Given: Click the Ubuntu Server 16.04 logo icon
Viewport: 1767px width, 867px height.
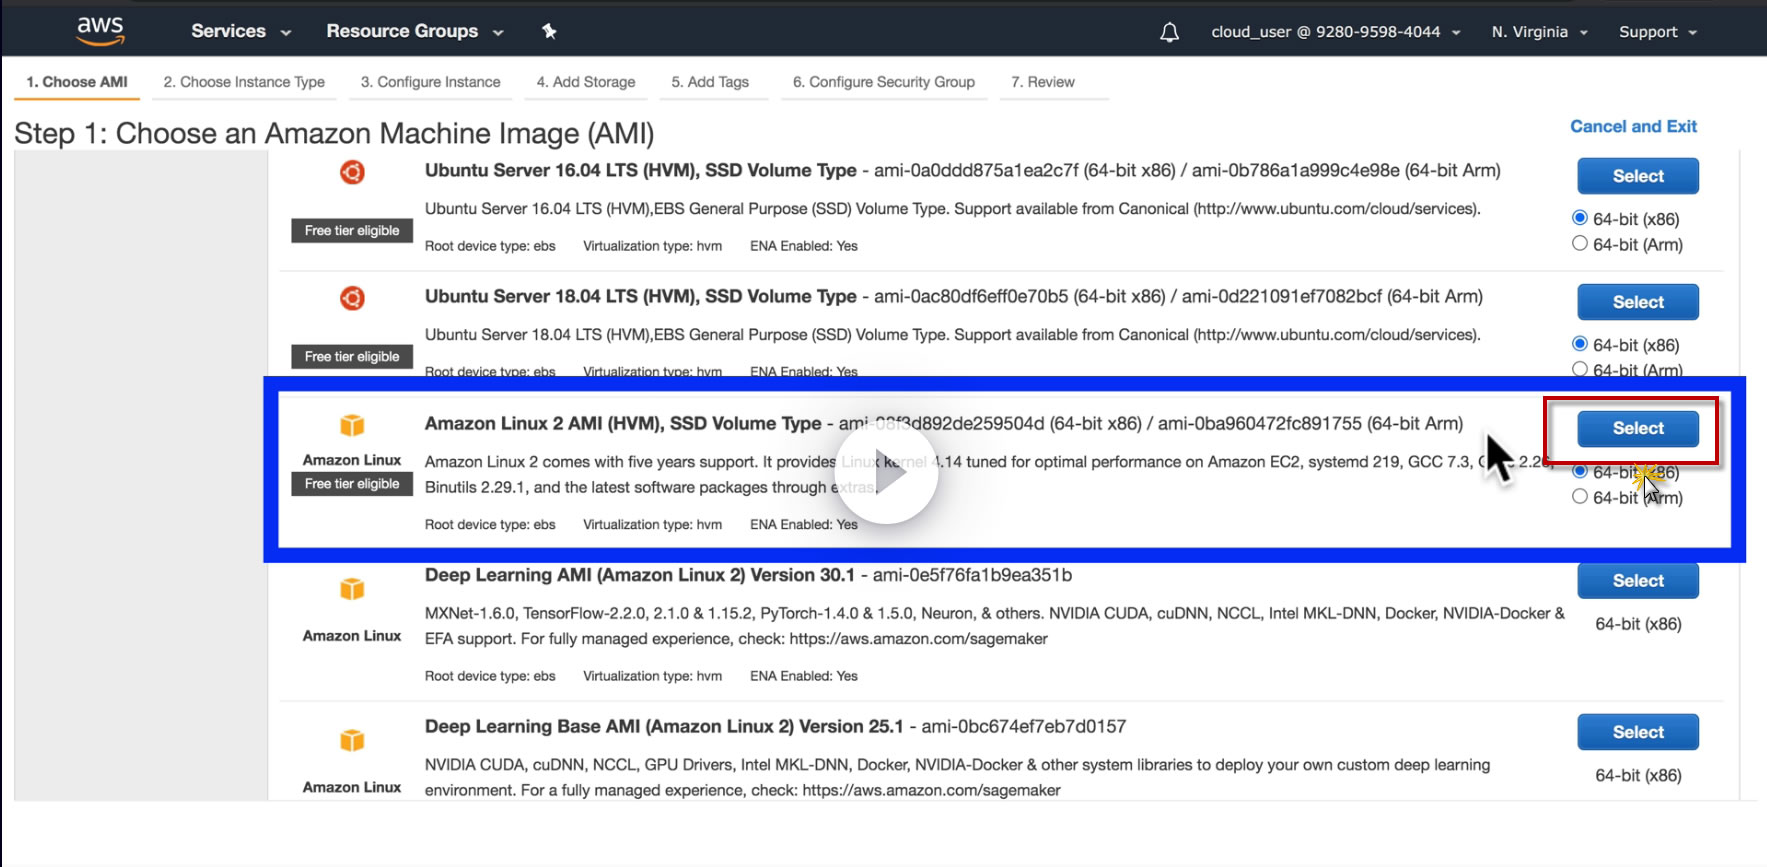Looking at the screenshot, I should coord(352,172).
